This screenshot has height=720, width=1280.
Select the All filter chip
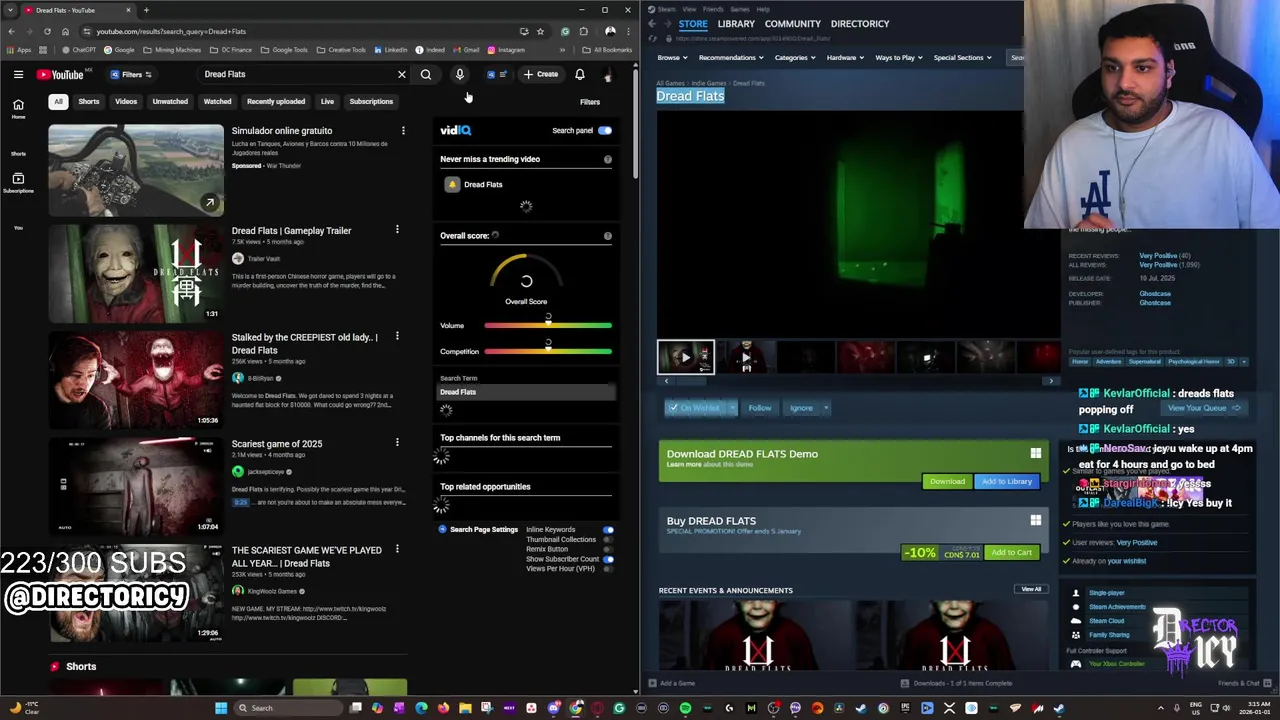tap(58, 101)
